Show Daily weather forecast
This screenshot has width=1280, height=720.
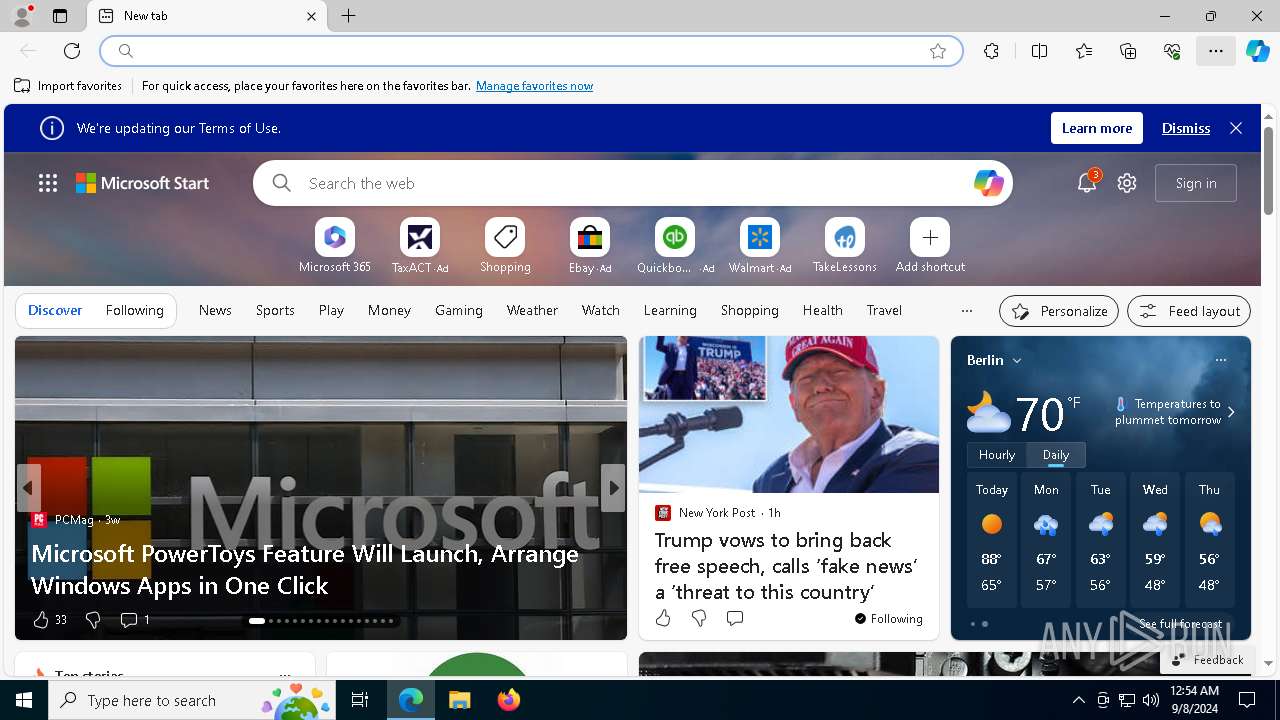pos(1056,454)
